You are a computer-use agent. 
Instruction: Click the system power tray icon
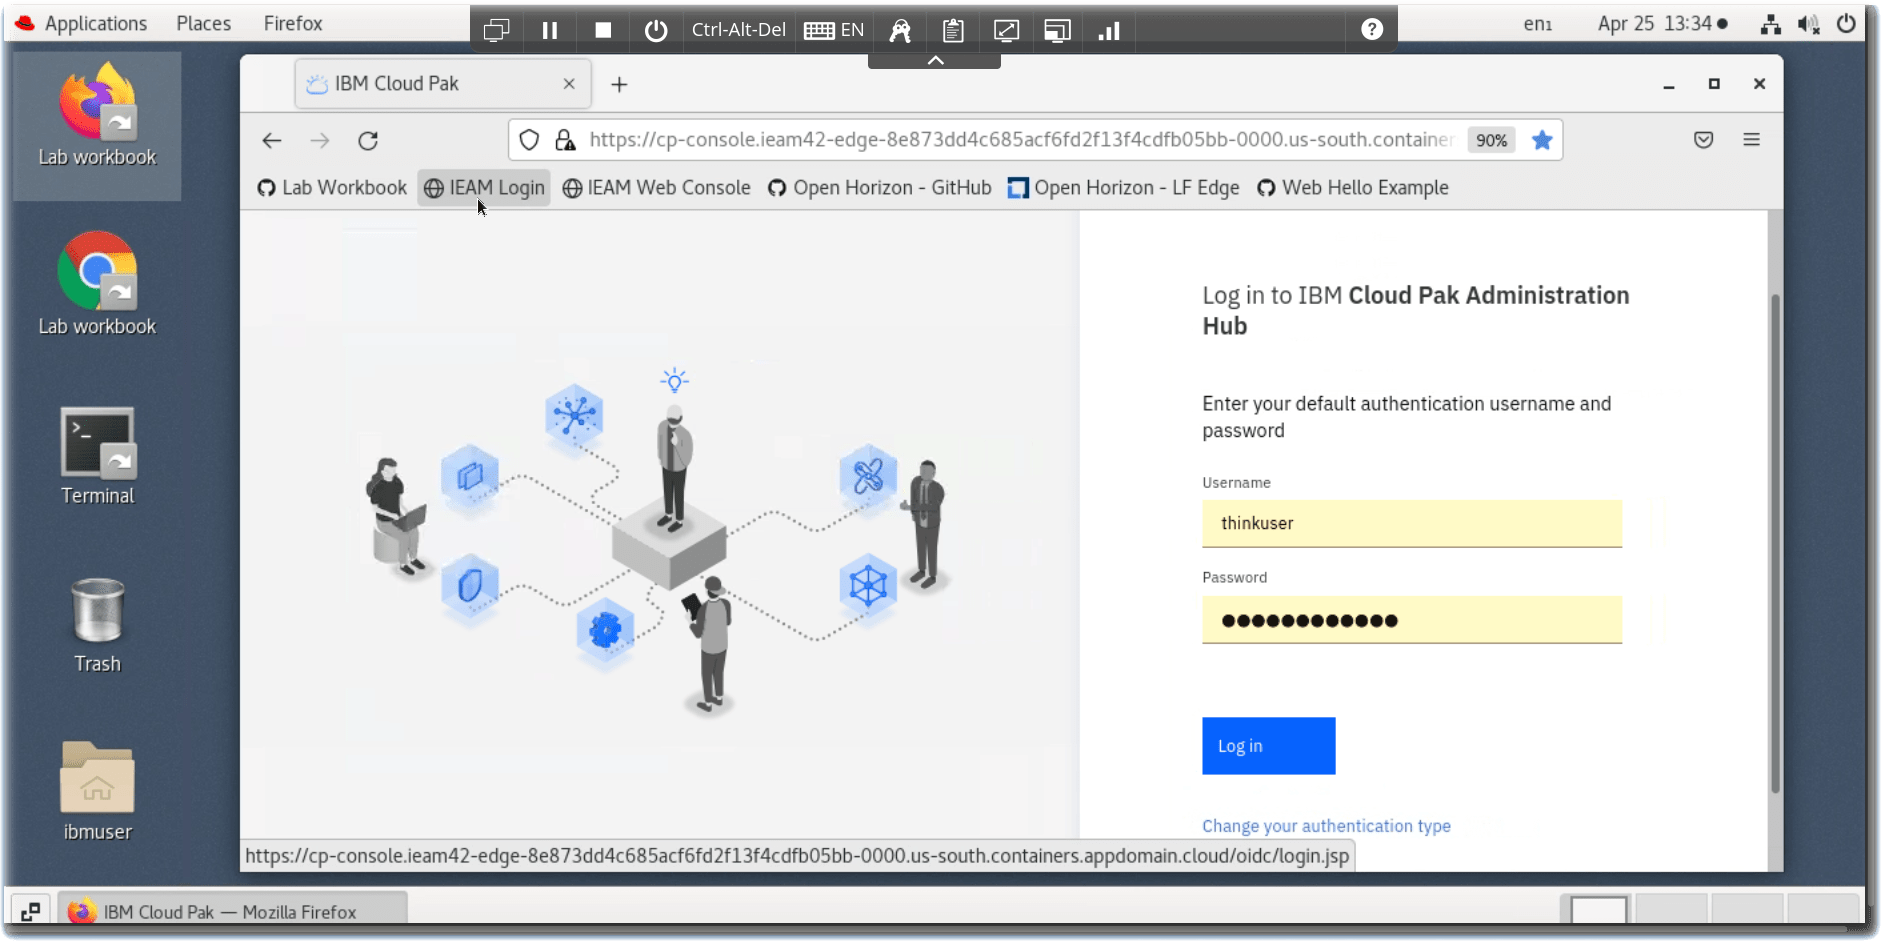click(x=1846, y=24)
